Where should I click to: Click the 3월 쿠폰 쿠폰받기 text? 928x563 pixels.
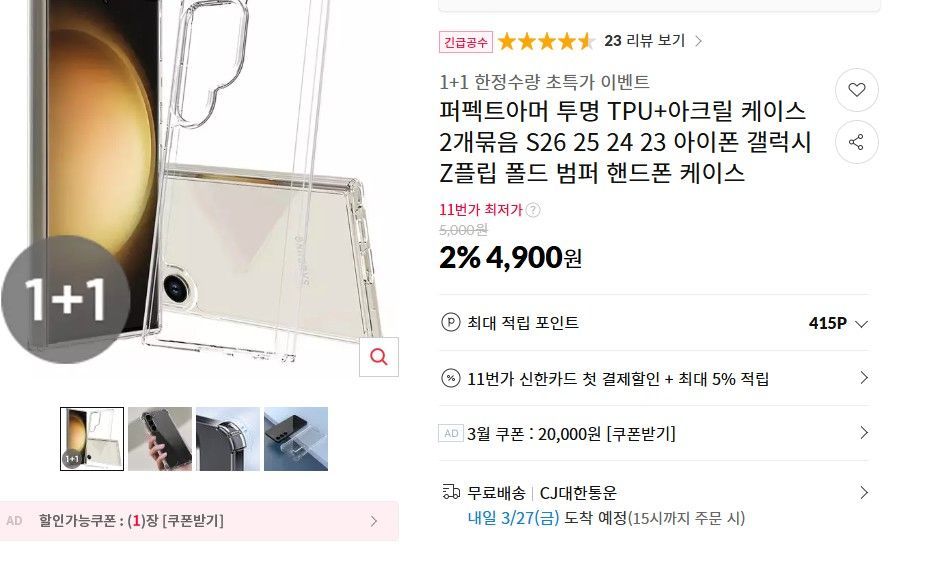[x=641, y=434]
